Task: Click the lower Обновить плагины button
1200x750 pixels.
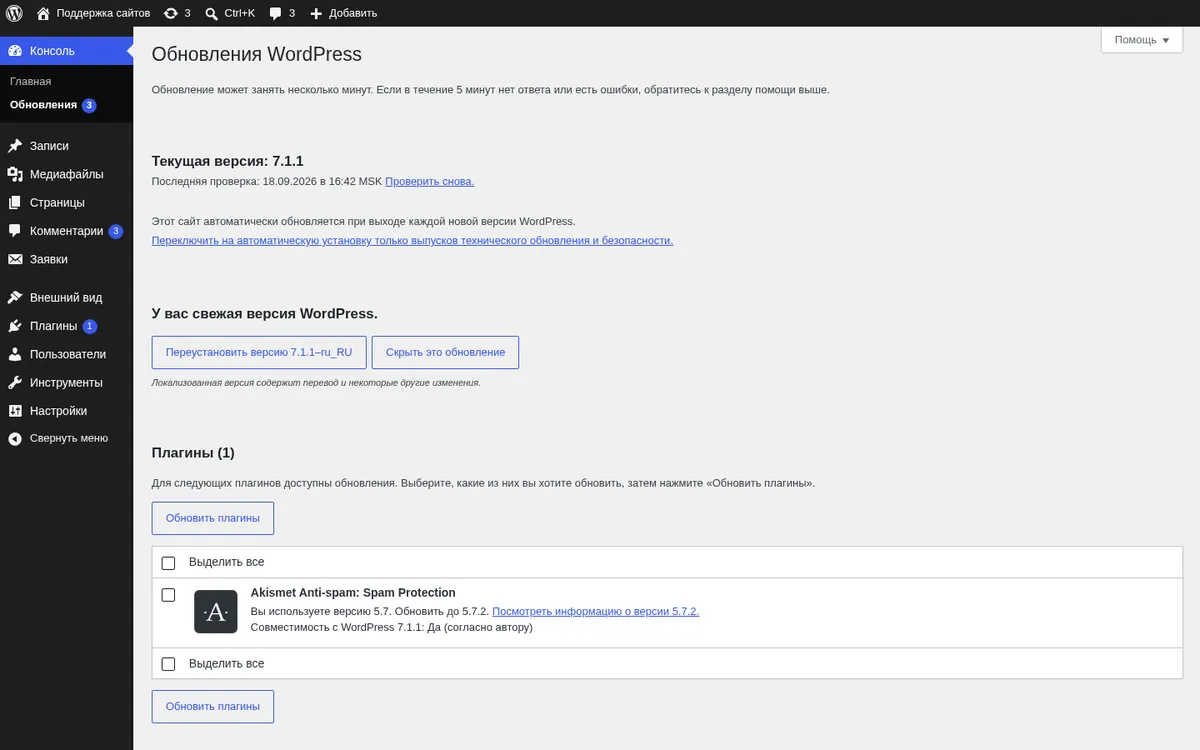Action: 213,707
